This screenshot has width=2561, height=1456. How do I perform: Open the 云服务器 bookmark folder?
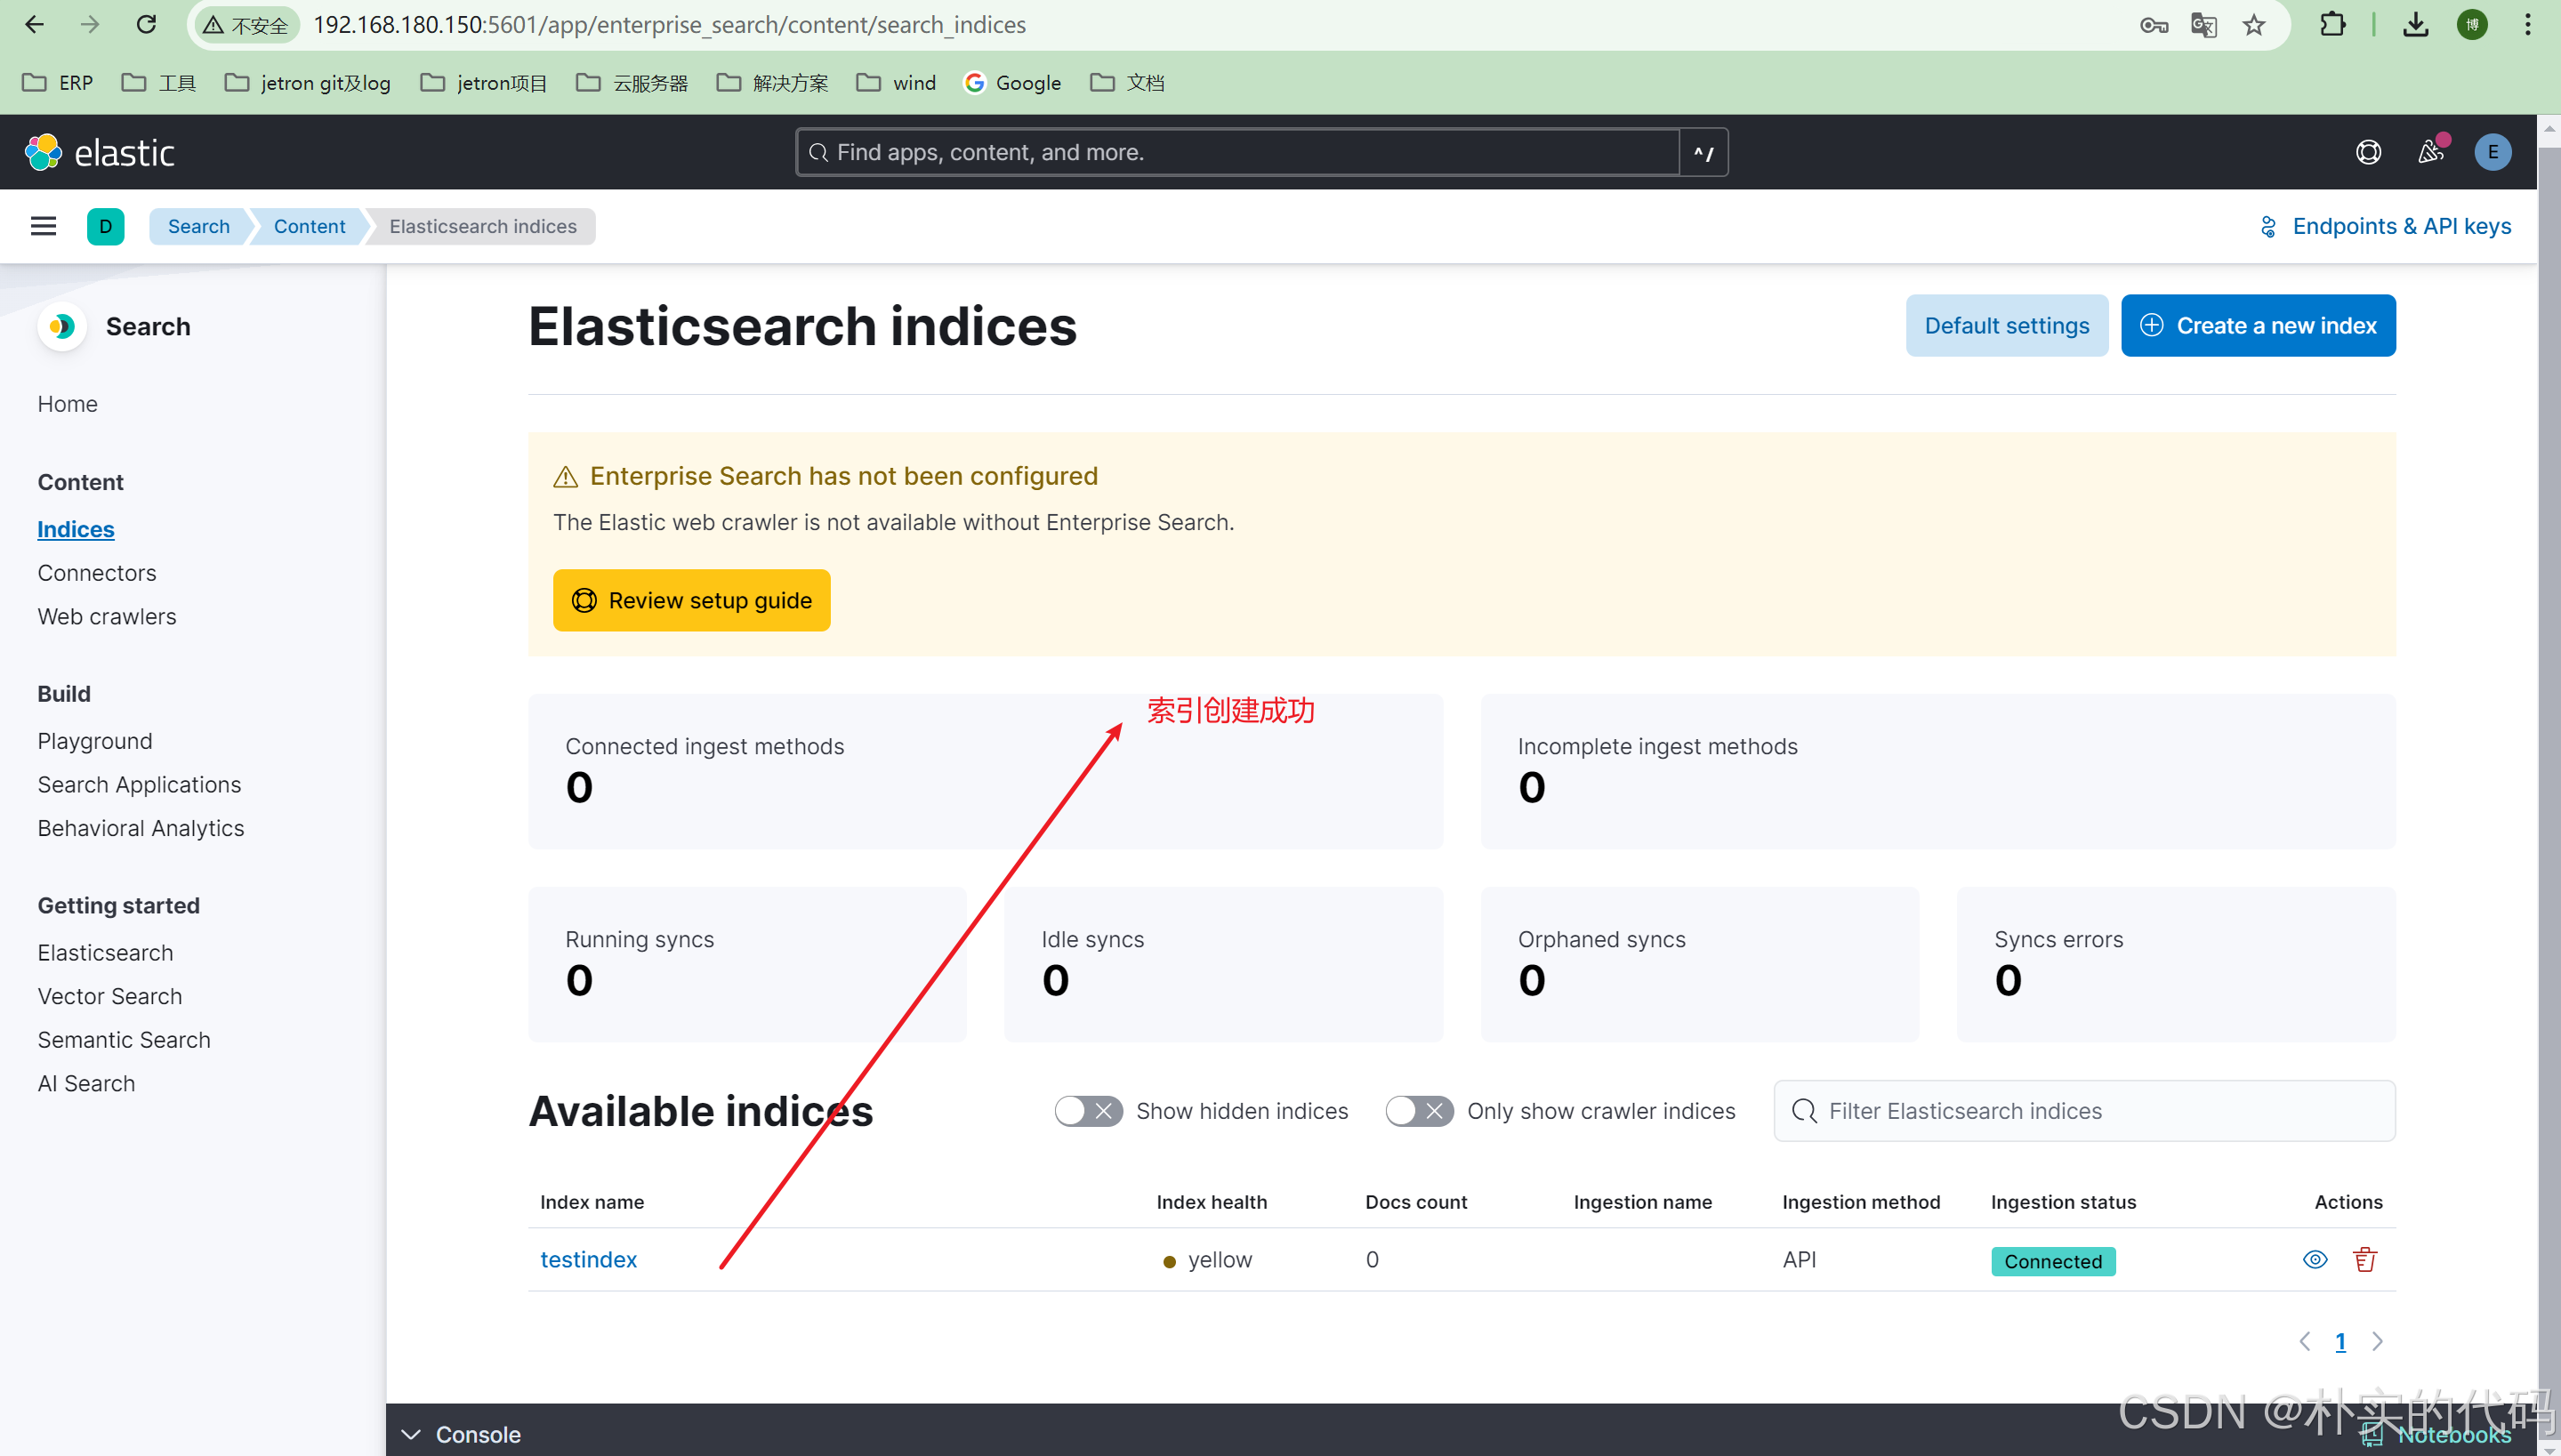pos(632,83)
